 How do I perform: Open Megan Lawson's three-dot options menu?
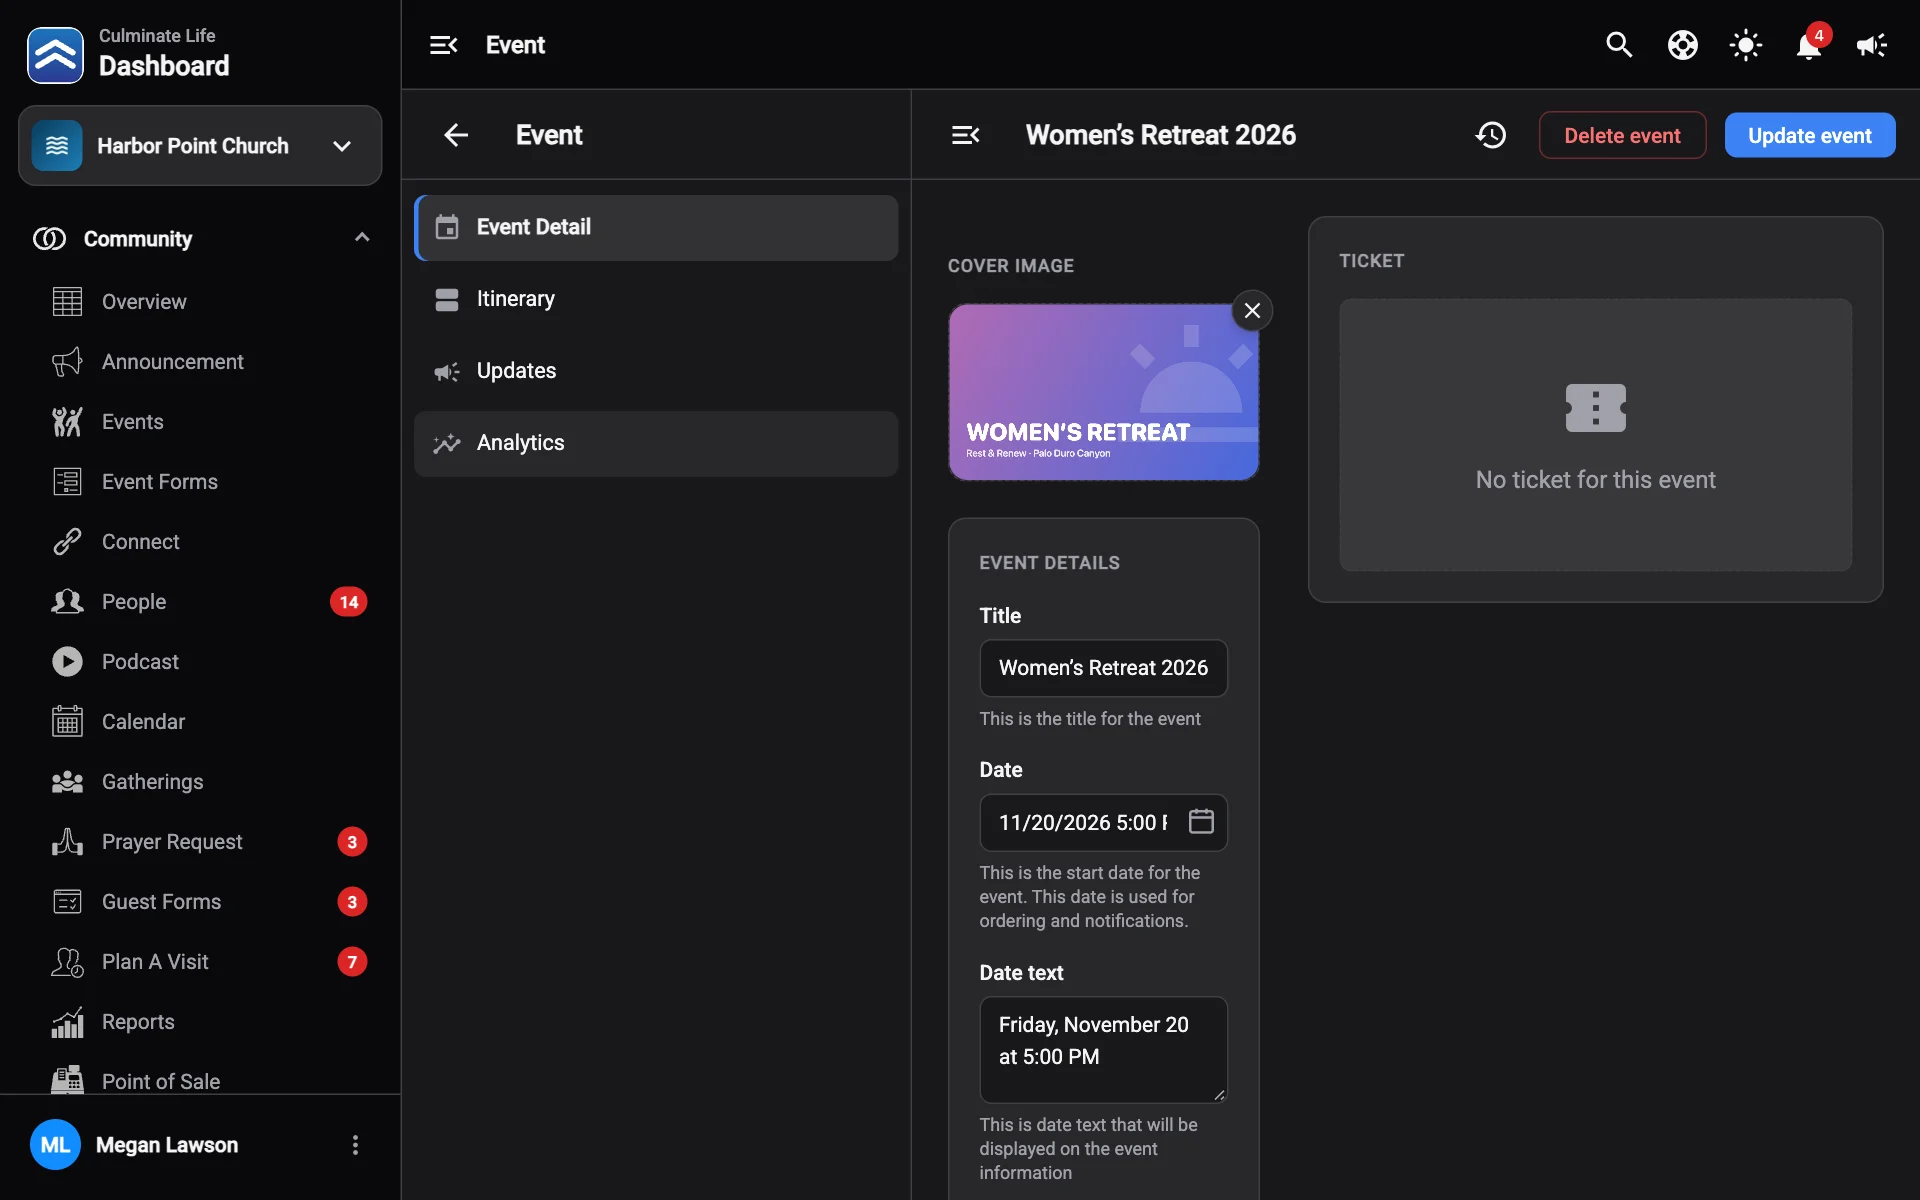355,1145
